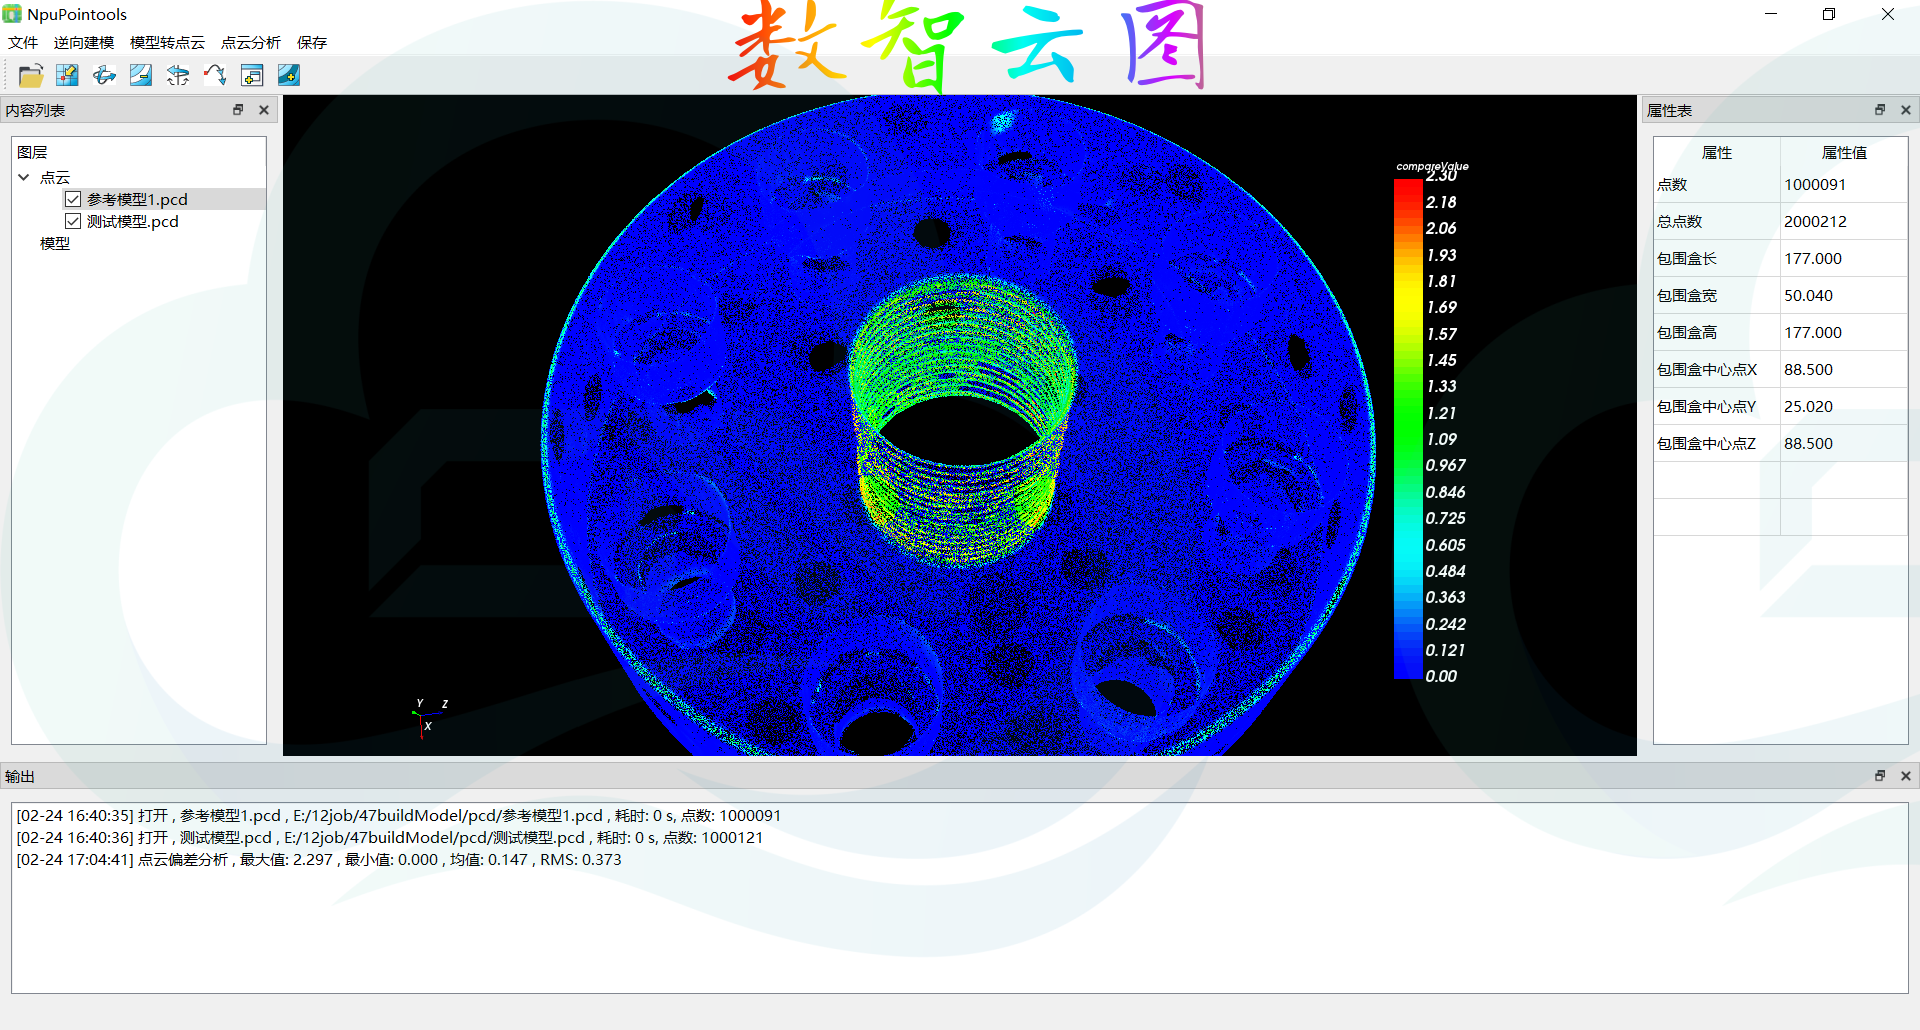Float the 属性表 panel
The image size is (1920, 1030).
tap(1880, 110)
